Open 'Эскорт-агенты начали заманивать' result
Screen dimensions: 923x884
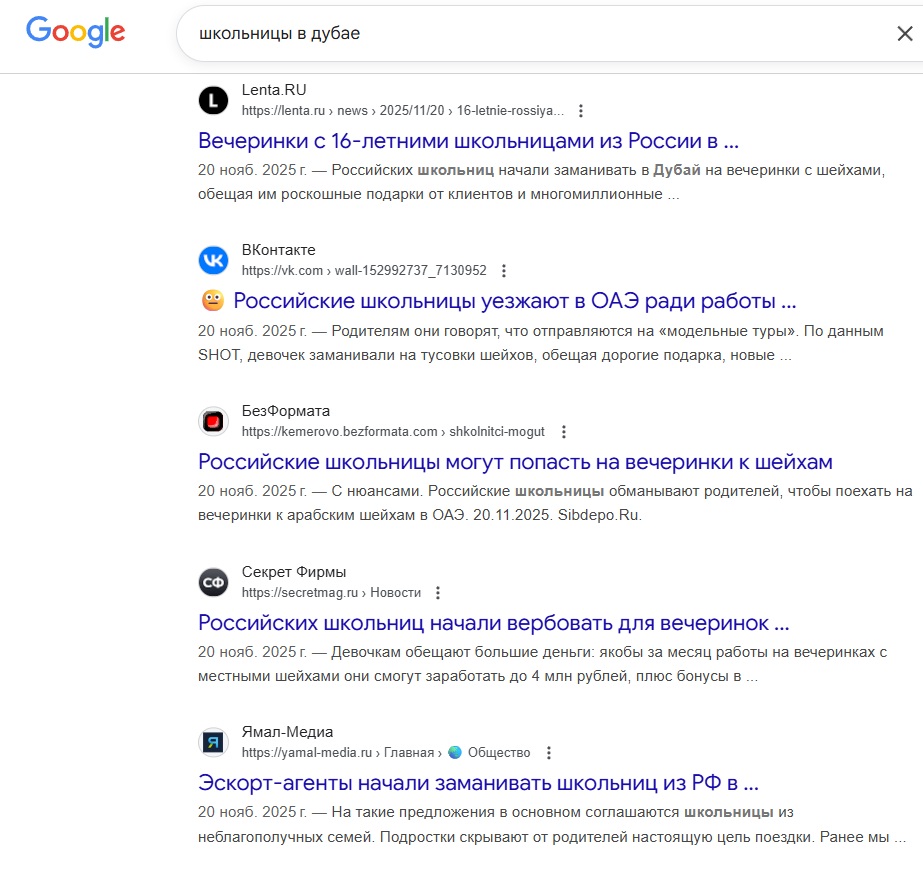click(478, 783)
